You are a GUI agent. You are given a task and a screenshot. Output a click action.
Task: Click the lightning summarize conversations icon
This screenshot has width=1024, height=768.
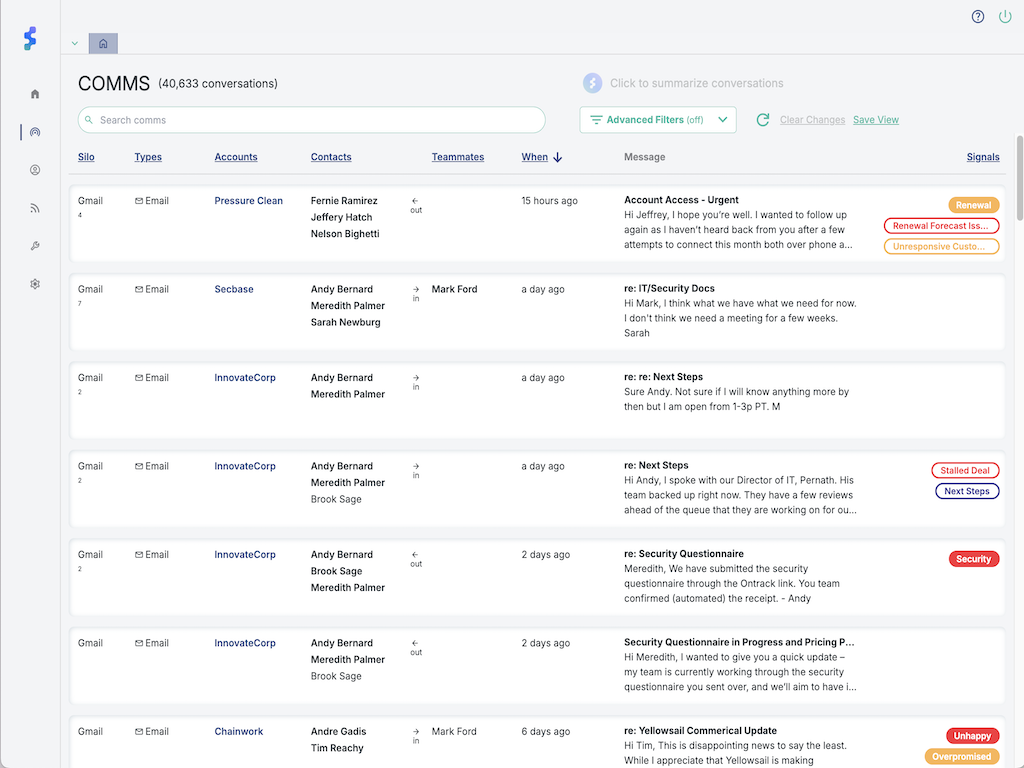tap(592, 84)
